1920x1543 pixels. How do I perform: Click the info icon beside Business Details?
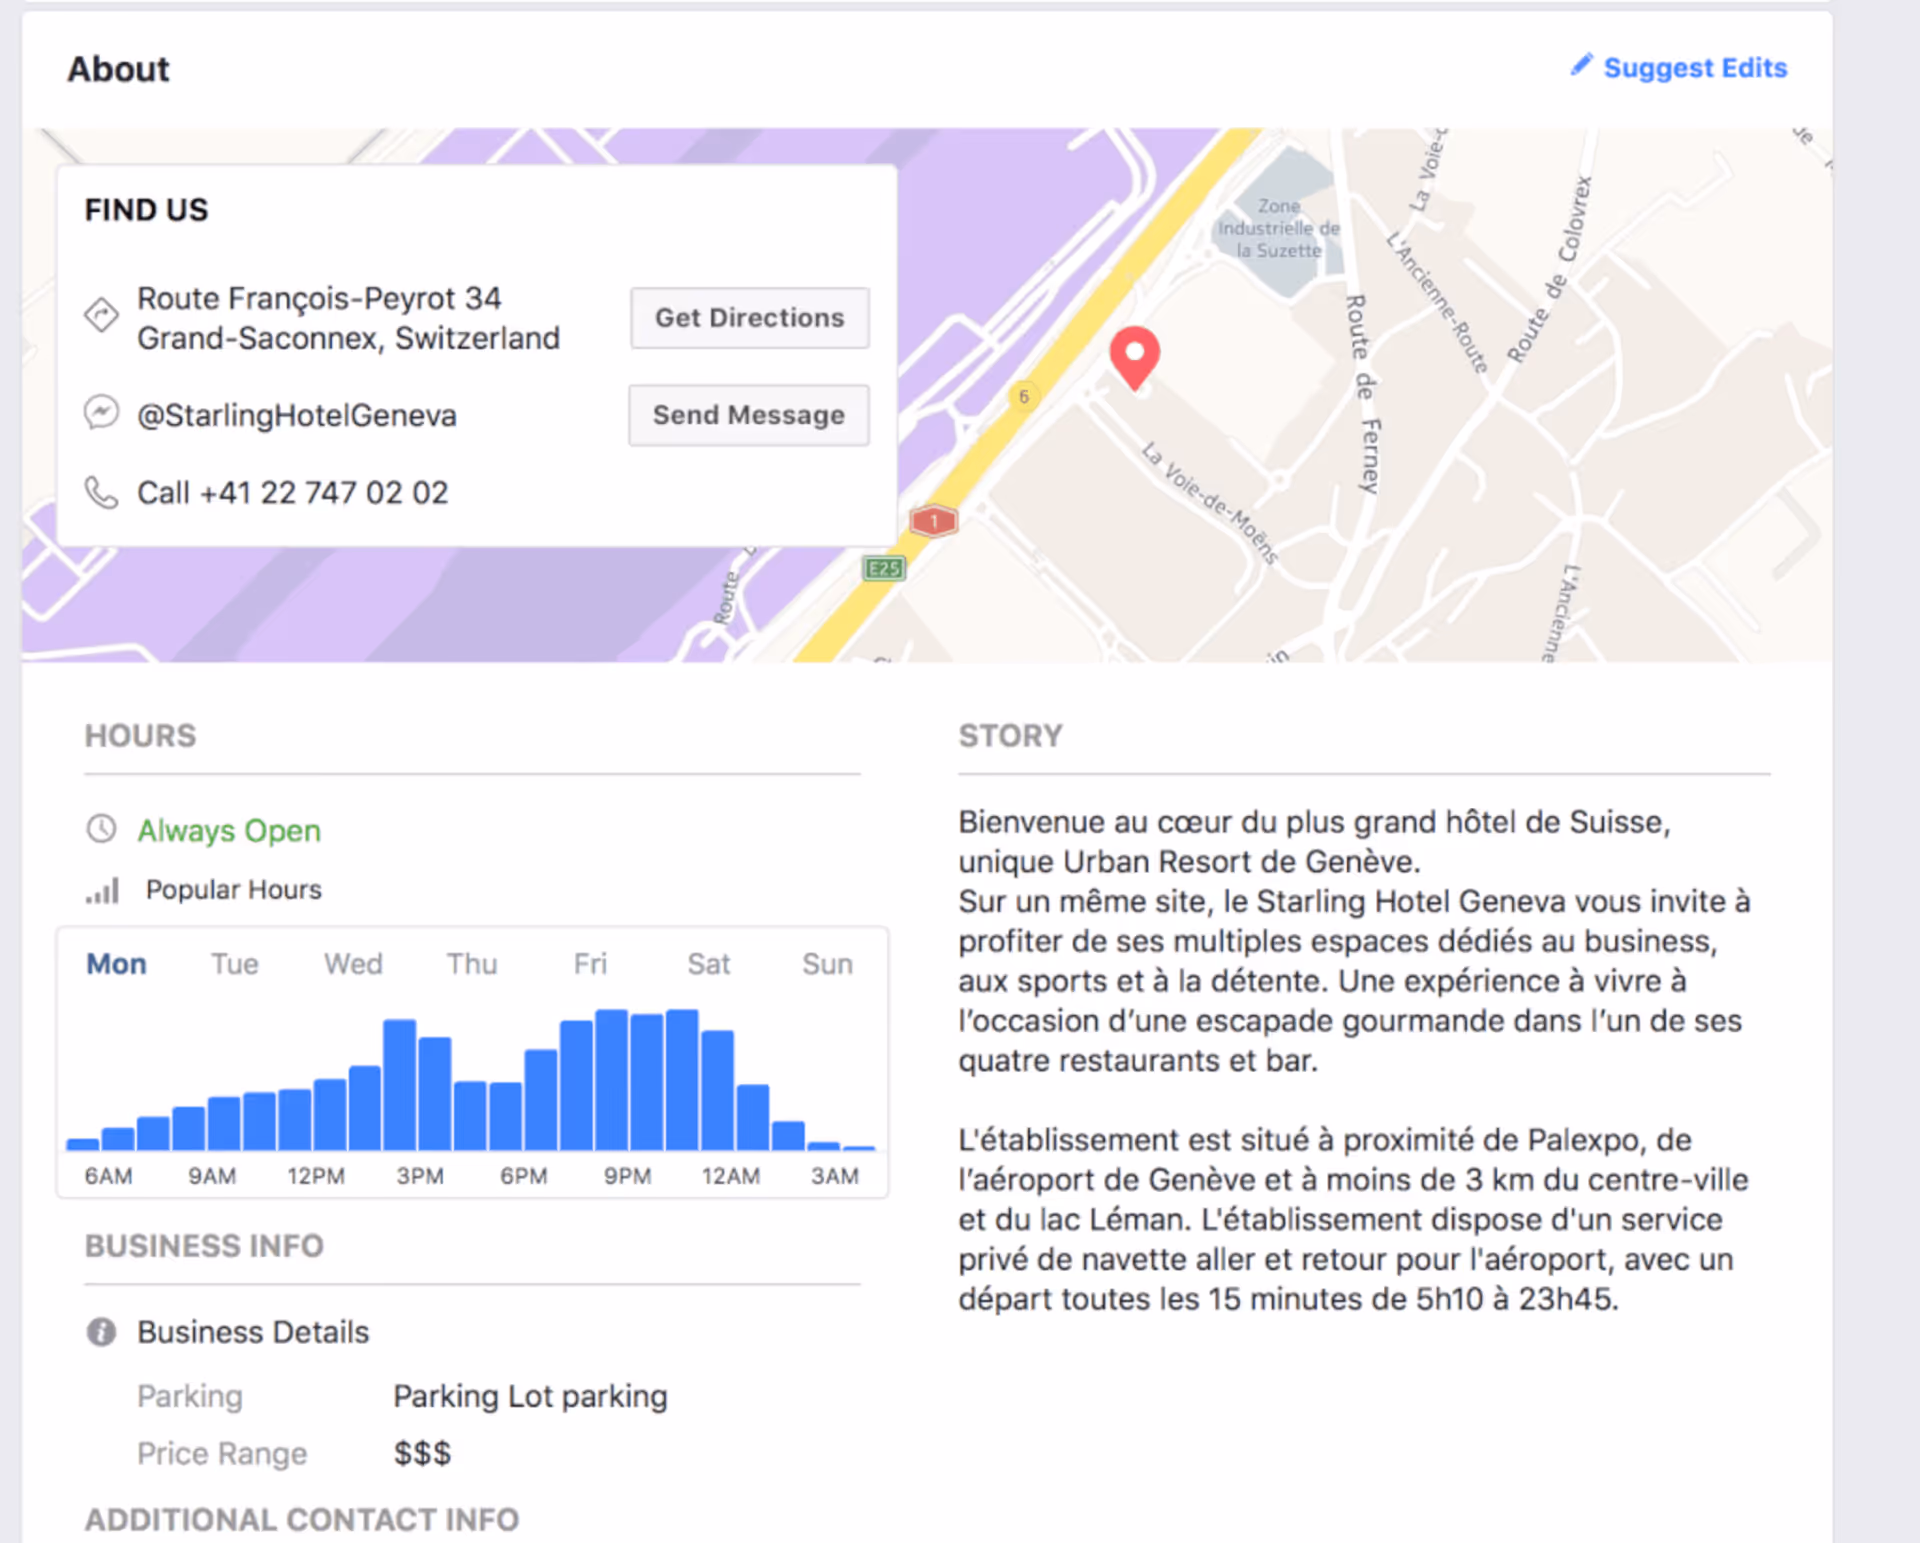pos(101,1332)
